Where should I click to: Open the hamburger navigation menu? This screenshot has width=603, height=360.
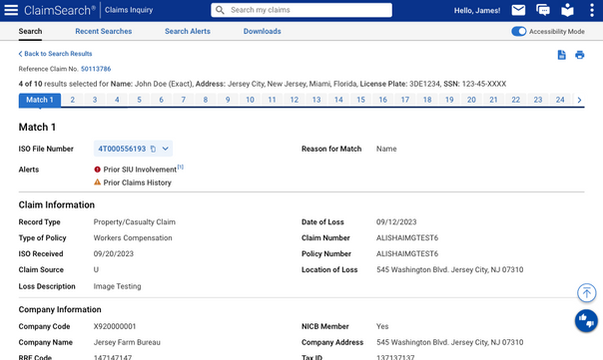pyautogui.click(x=11, y=10)
